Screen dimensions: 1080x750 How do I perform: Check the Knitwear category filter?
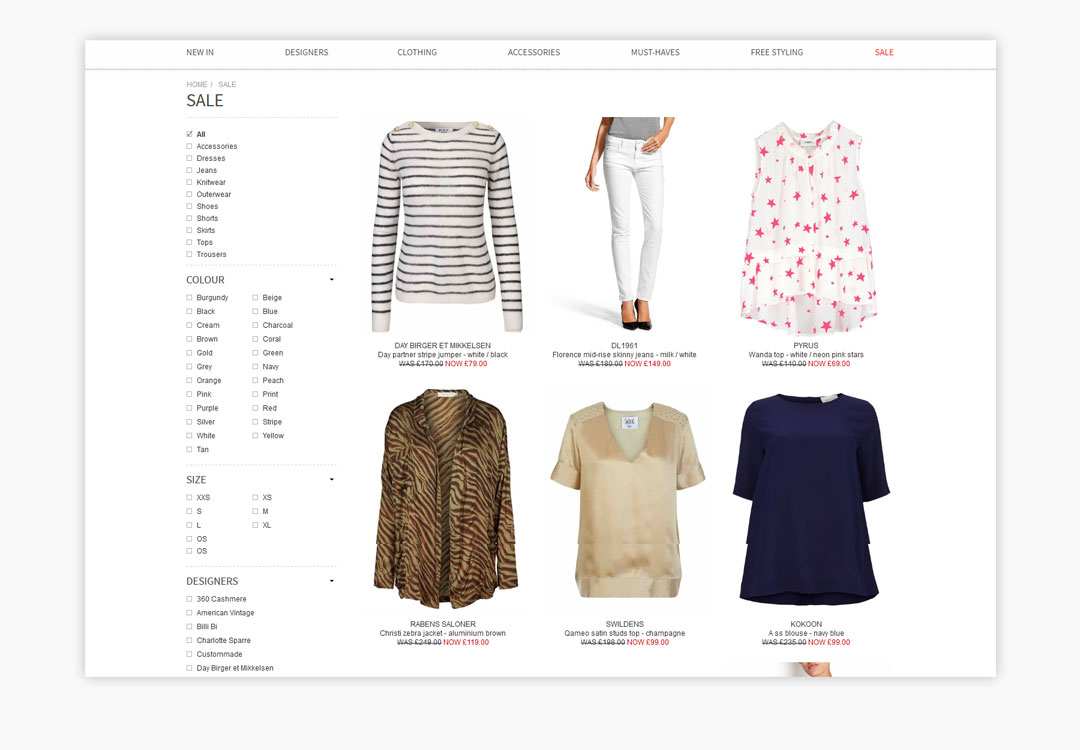[x=189, y=183]
